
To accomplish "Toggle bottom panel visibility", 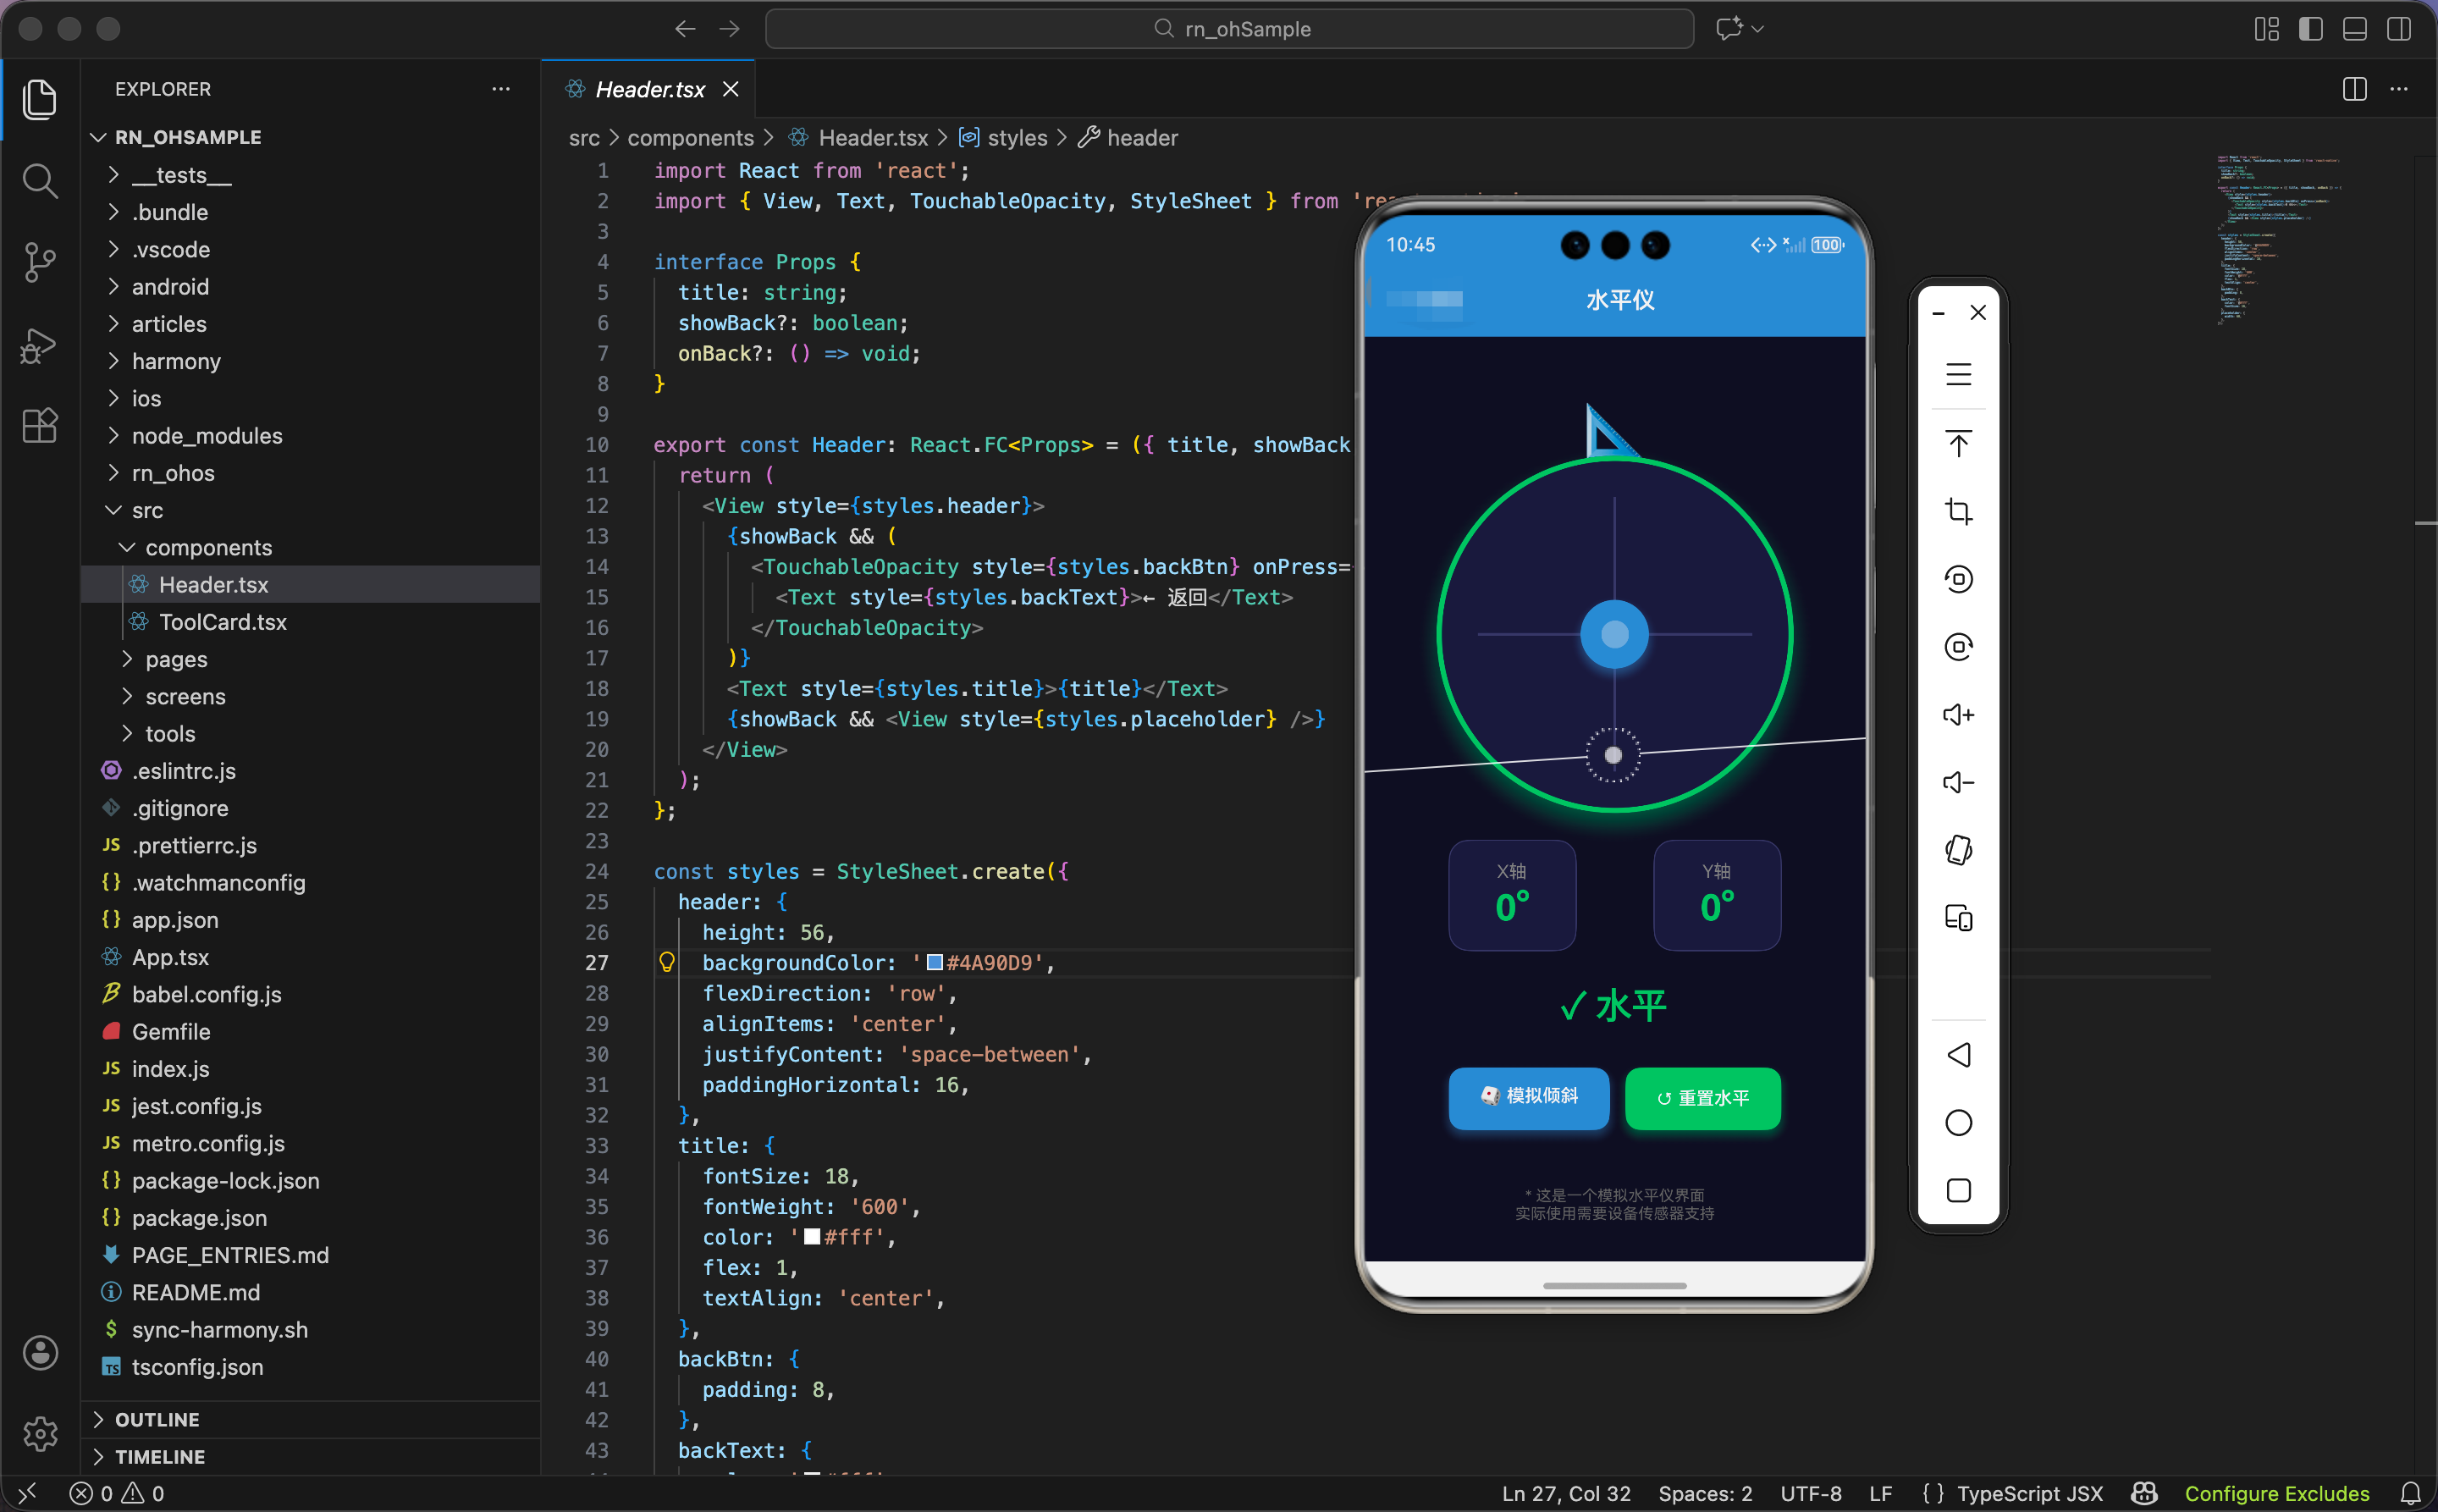I will (2354, 29).
